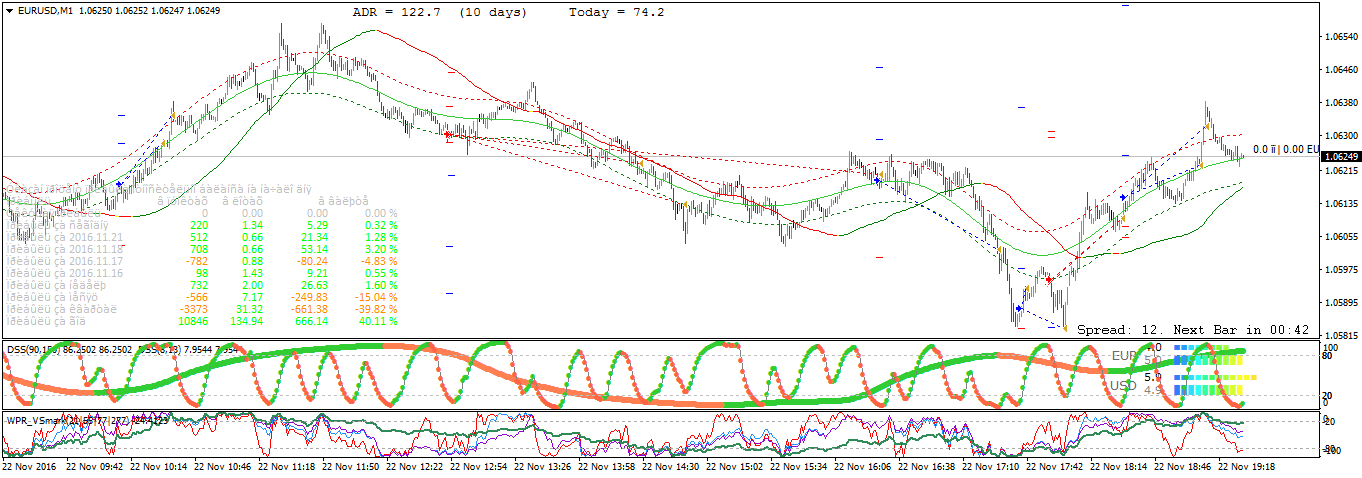This screenshot has width=1362, height=478.
Task: Click the 22 Nov 19:18 time axis label
Action: coord(1247,466)
